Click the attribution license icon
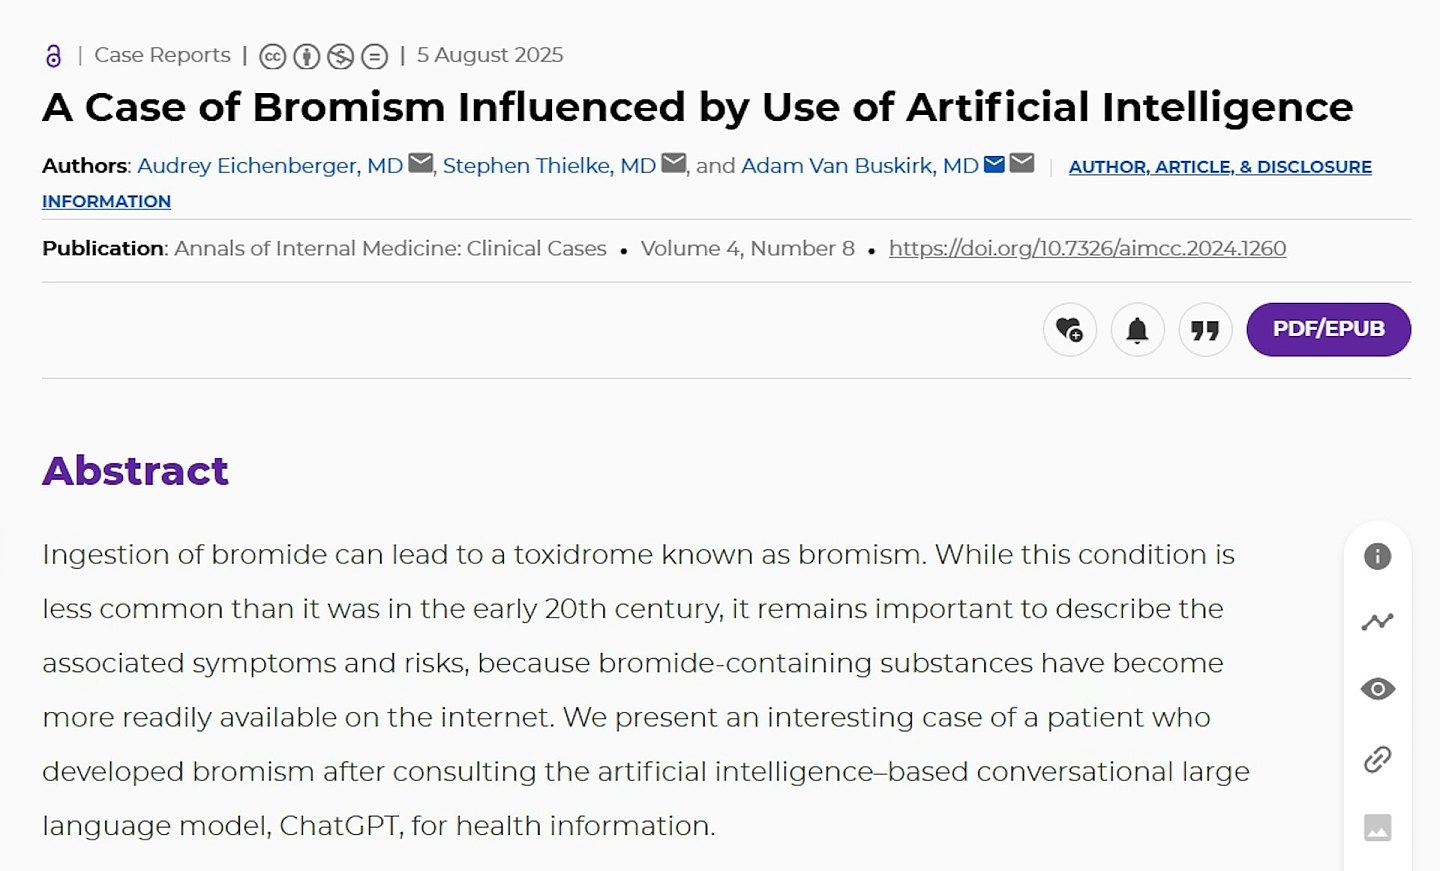 (307, 57)
